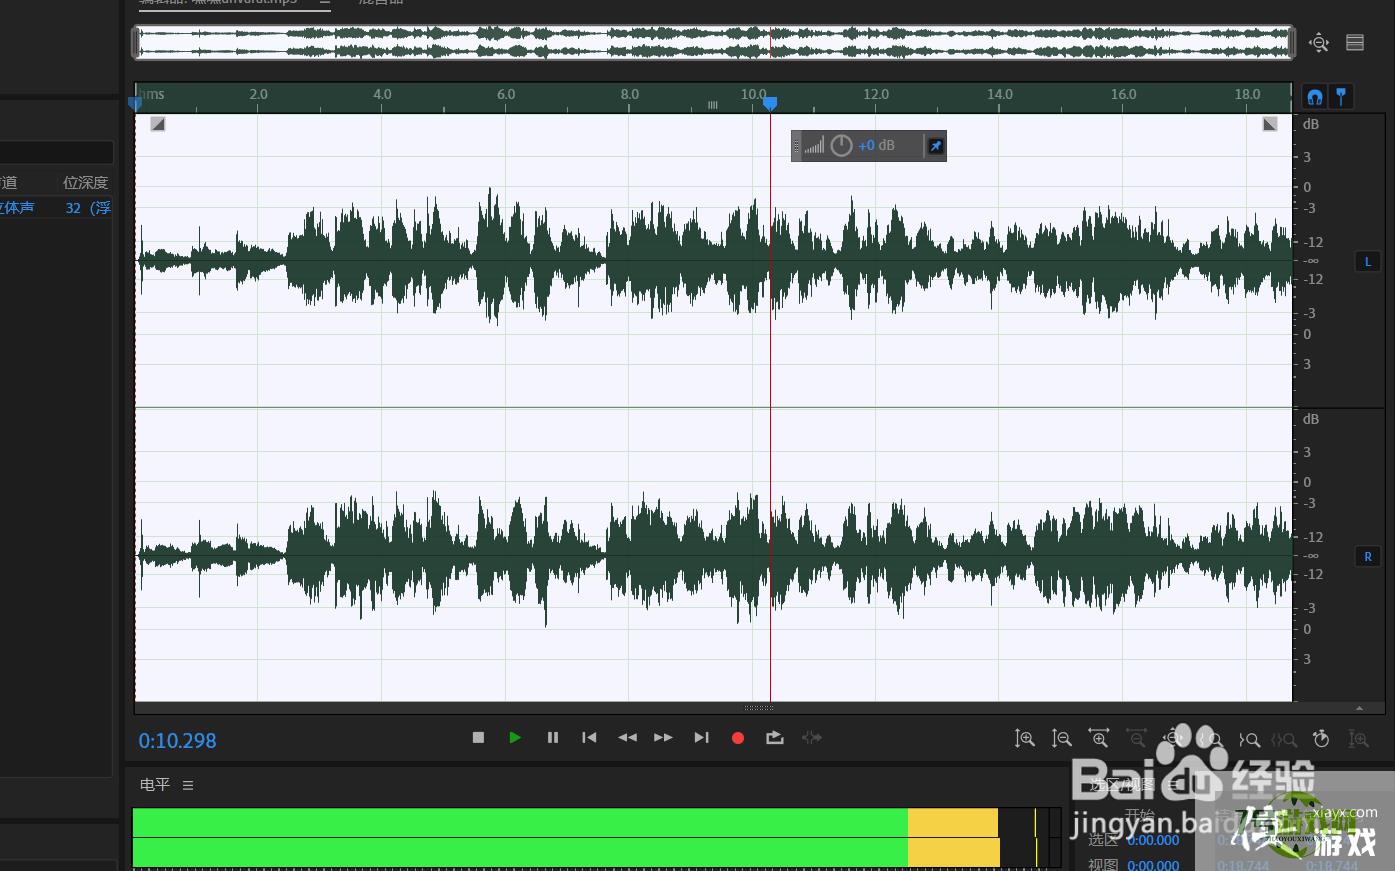The image size is (1395, 871).
Task: Toggle loop playback
Action: coord(775,738)
